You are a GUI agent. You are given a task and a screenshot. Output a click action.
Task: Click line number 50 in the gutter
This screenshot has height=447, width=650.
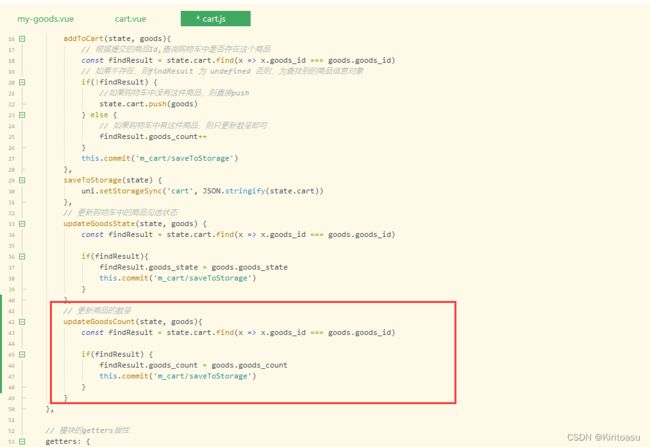pyautogui.click(x=11, y=409)
